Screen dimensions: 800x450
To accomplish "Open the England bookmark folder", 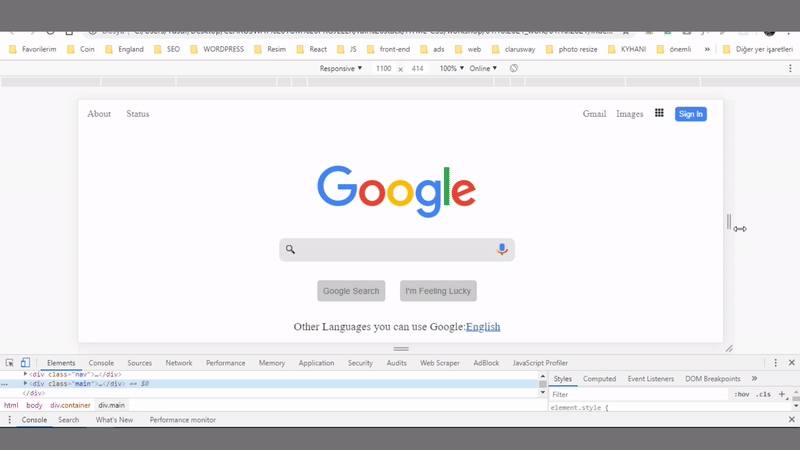I will [124, 49].
